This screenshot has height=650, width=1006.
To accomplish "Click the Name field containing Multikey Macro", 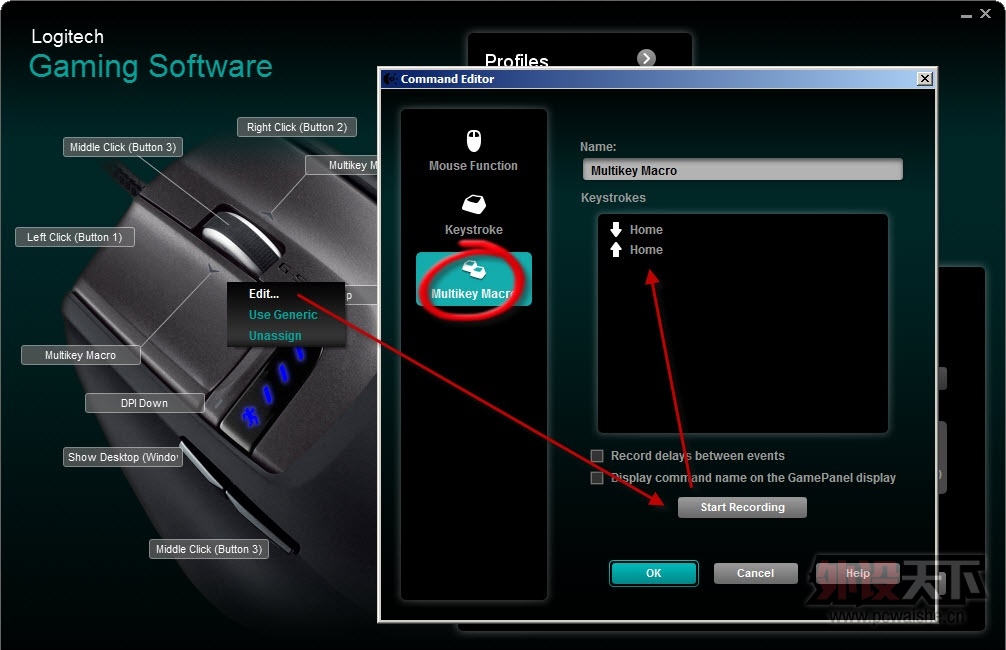I will click(x=742, y=170).
